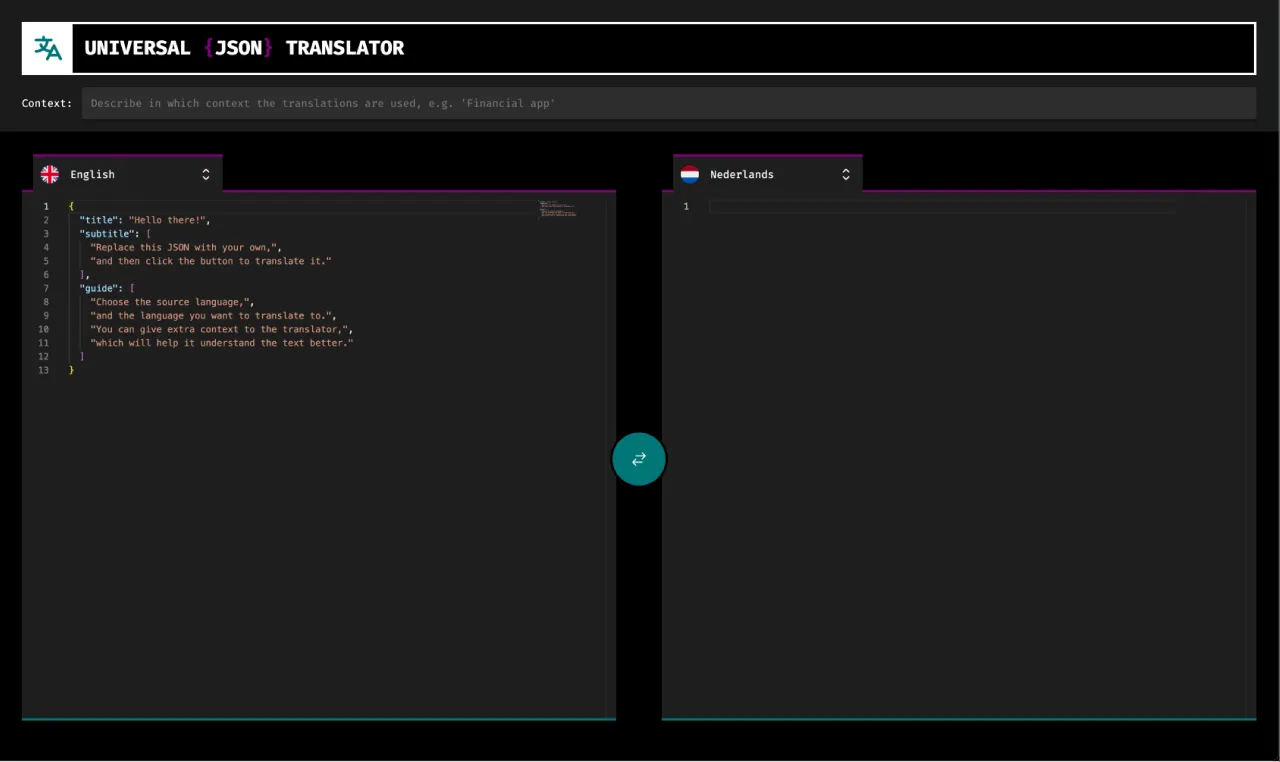This screenshot has height=762, width=1280.
Task: Click line number 13 in source editor
Action: pyautogui.click(x=43, y=370)
